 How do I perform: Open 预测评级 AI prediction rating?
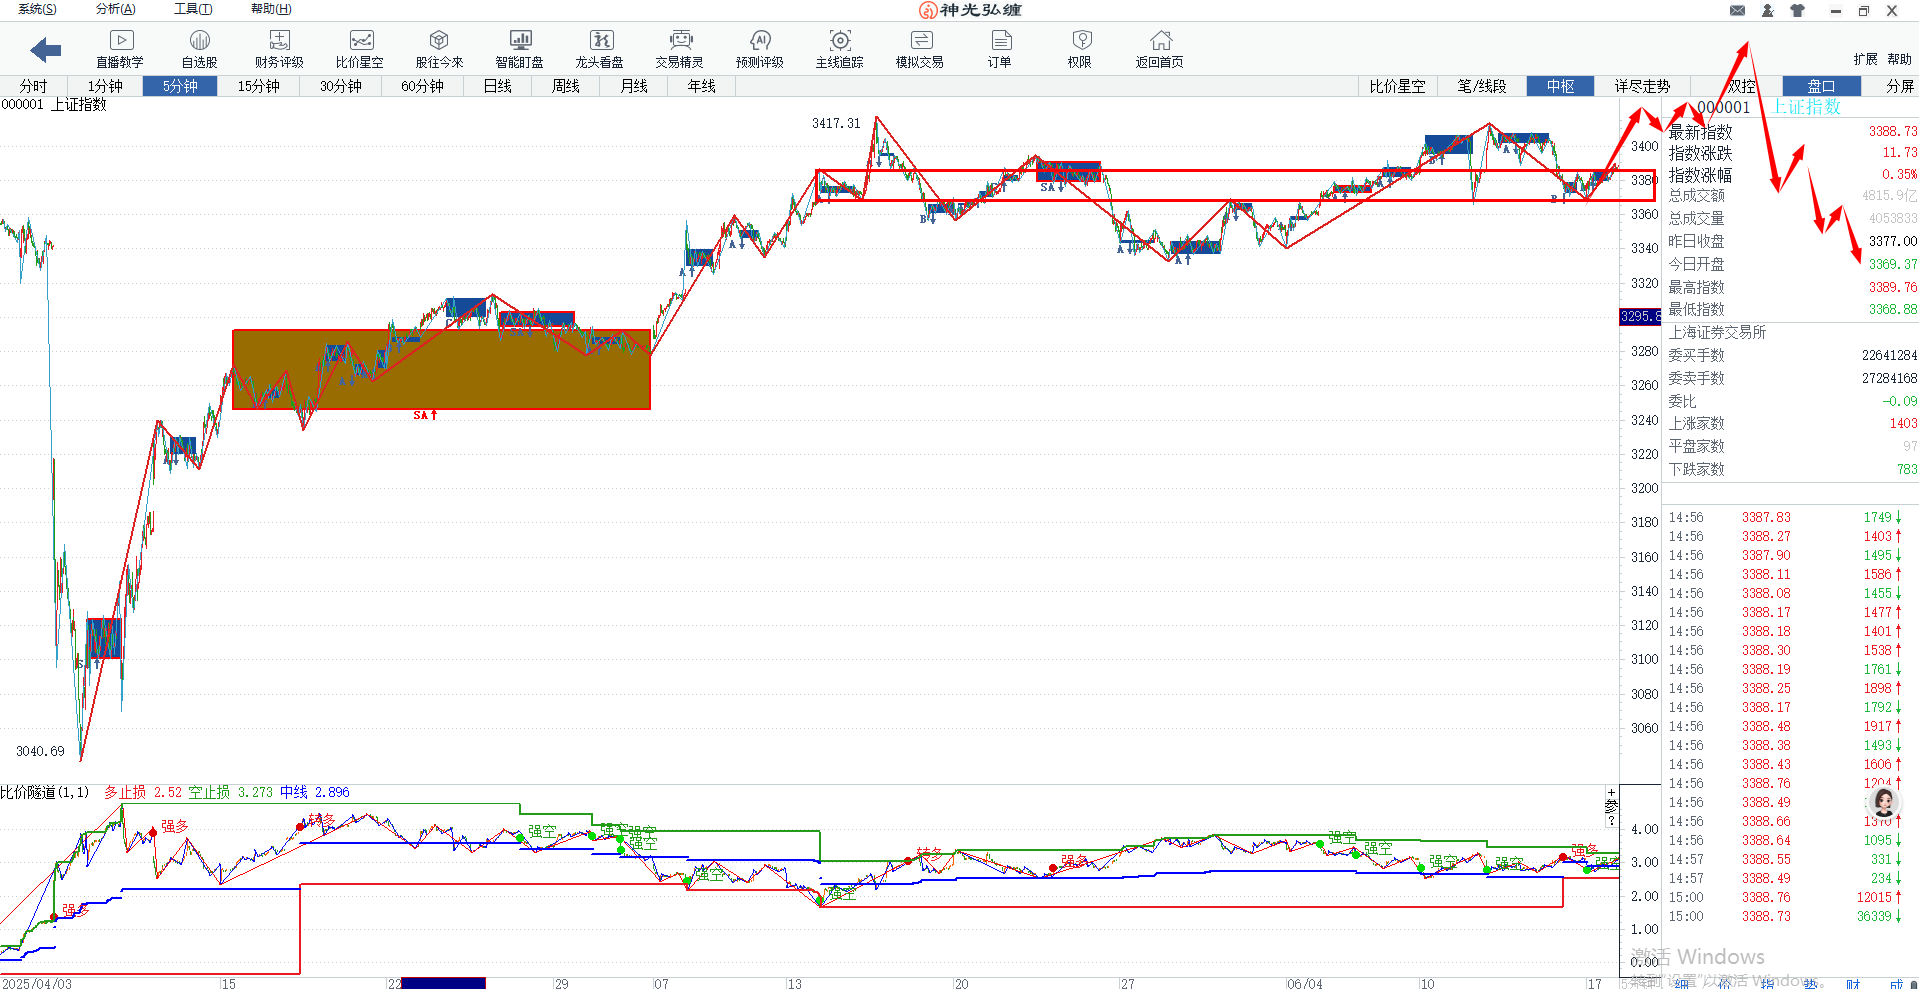pos(759,48)
